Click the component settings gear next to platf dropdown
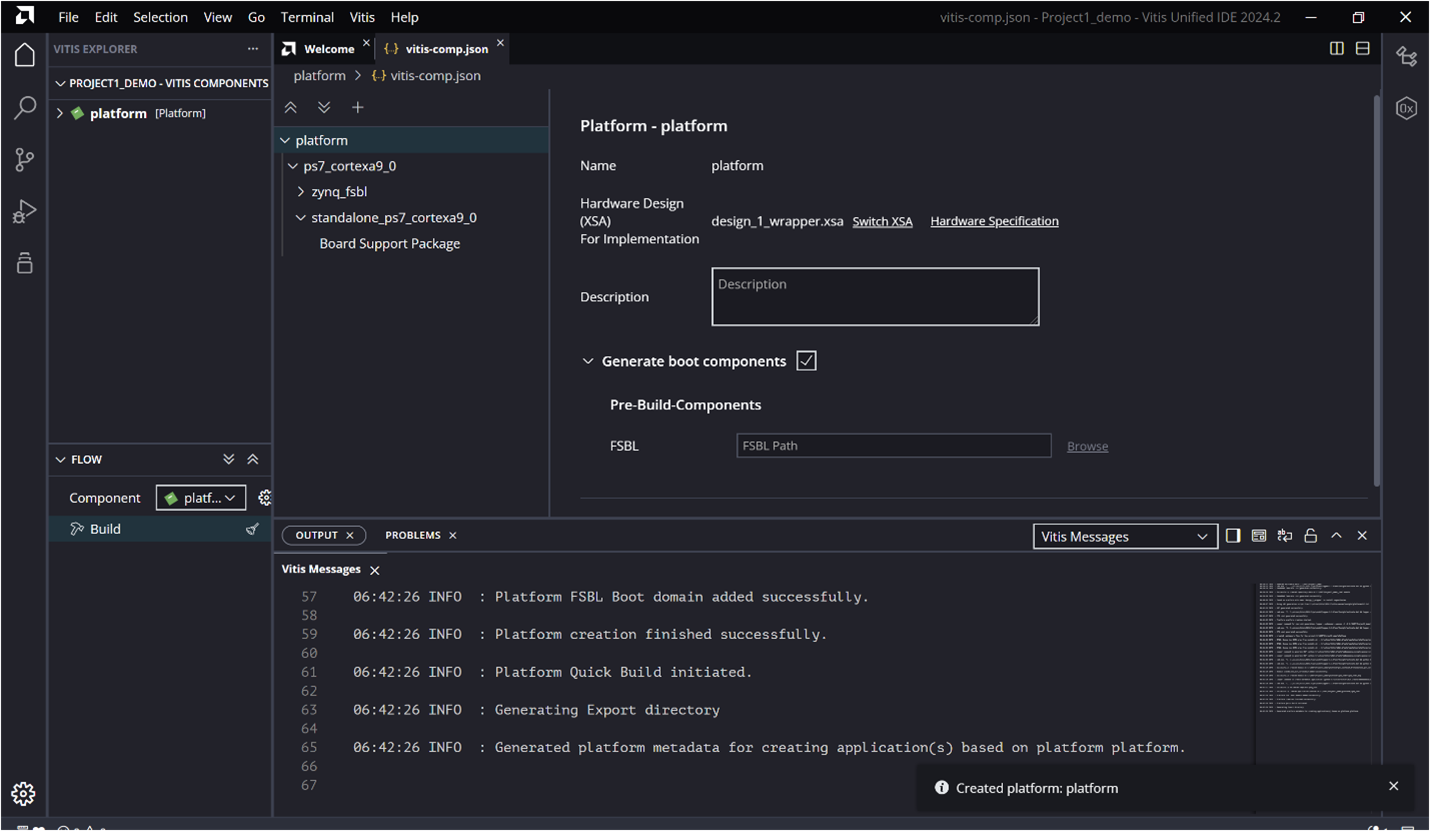 coord(264,497)
